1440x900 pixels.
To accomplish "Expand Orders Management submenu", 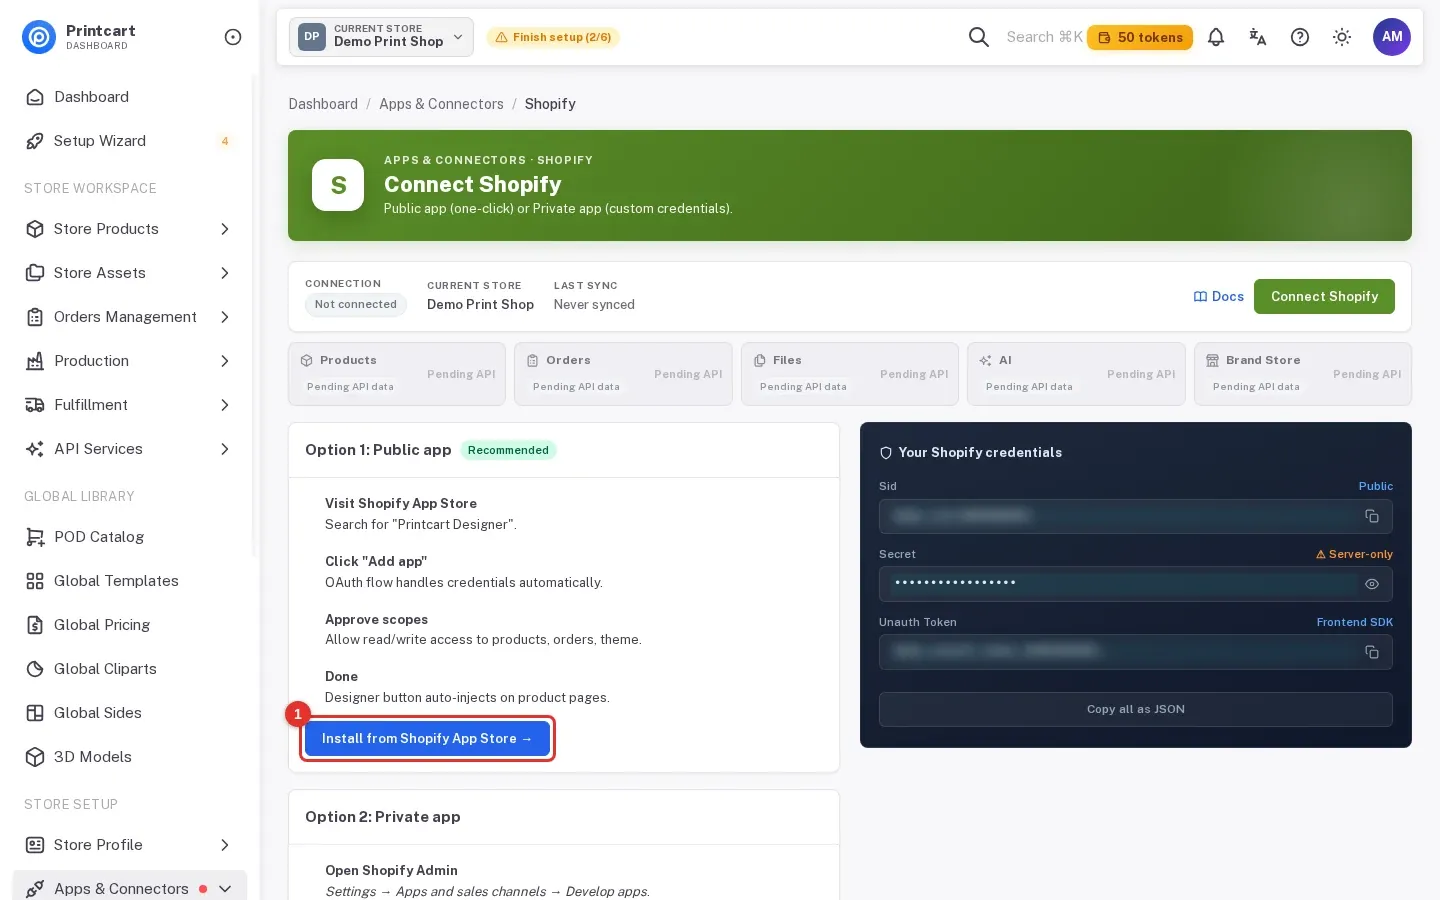I will [x=225, y=317].
